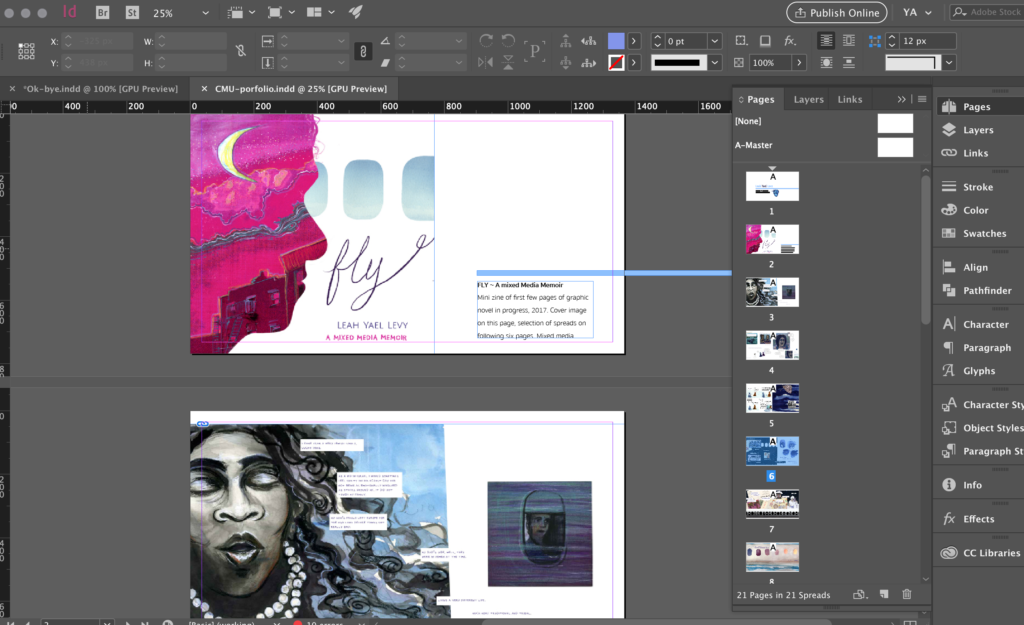Image resolution: width=1024 pixels, height=625 pixels.
Task: Click the GPU performance rocket icon
Action: point(356,12)
